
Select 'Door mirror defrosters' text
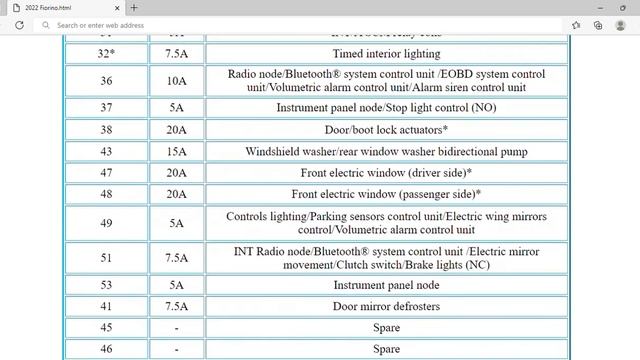point(387,306)
